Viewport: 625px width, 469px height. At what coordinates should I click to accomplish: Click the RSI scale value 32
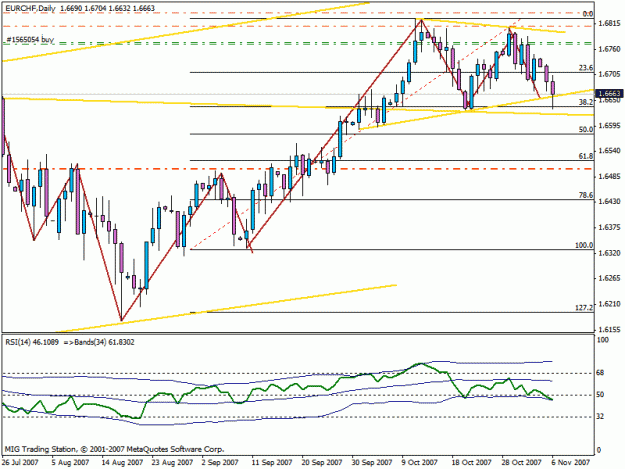pos(600,416)
